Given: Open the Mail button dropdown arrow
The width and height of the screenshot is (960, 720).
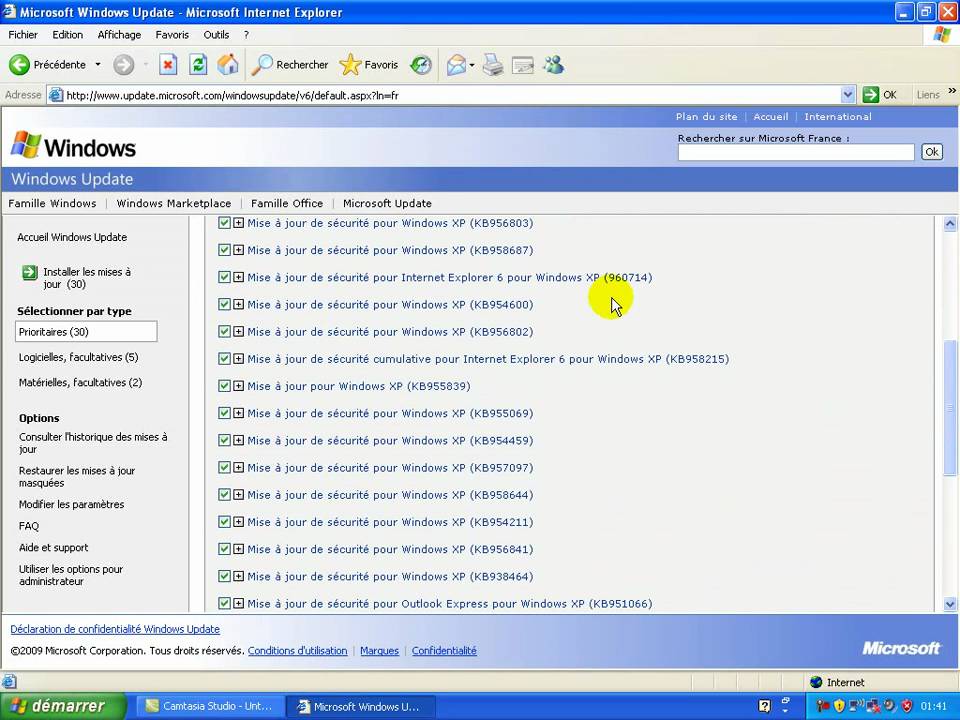Looking at the screenshot, I should coord(471,65).
